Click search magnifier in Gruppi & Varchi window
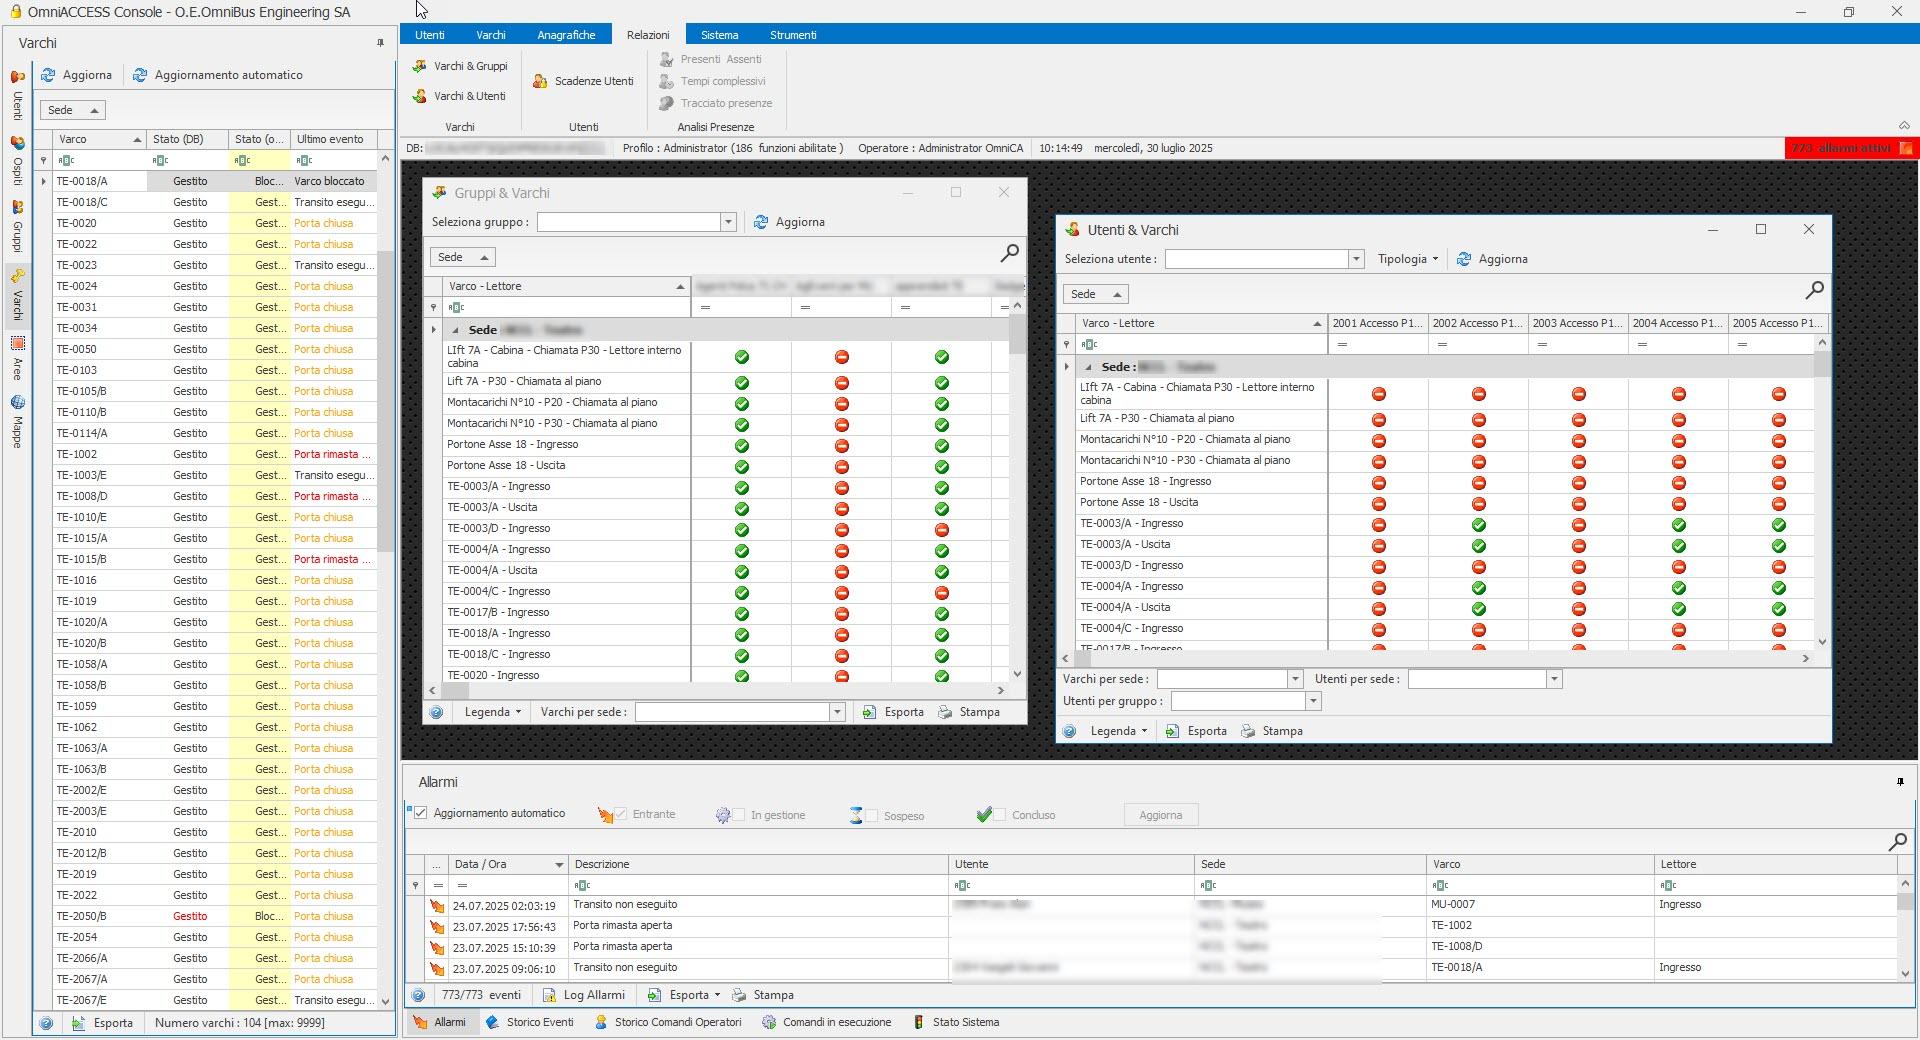 point(1010,254)
